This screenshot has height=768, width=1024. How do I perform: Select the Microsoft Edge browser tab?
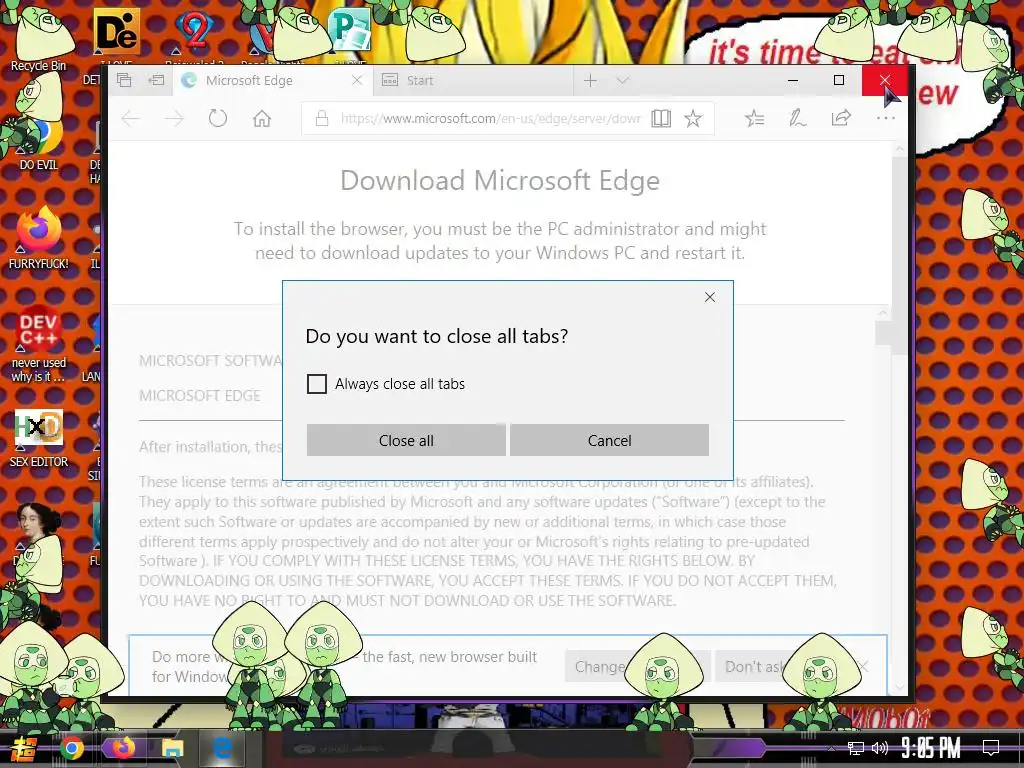tap(272, 80)
